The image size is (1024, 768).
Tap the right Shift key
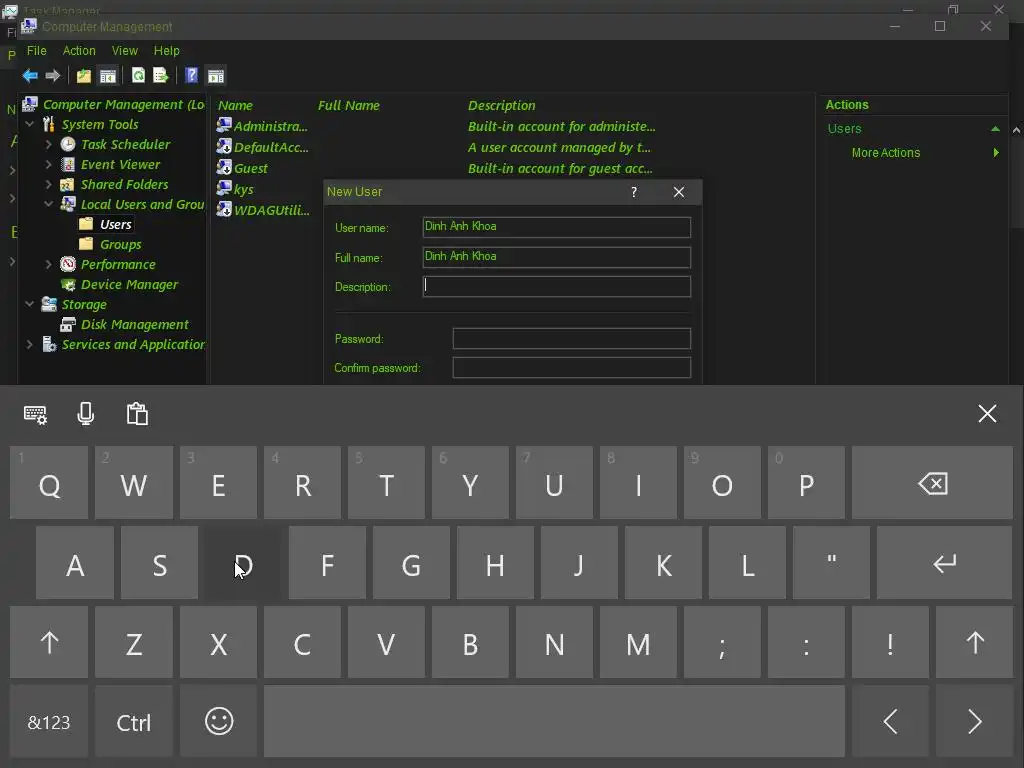point(974,643)
